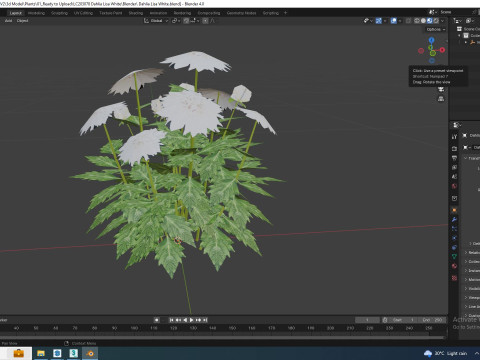Switch to rendered viewport shading

point(436,21)
